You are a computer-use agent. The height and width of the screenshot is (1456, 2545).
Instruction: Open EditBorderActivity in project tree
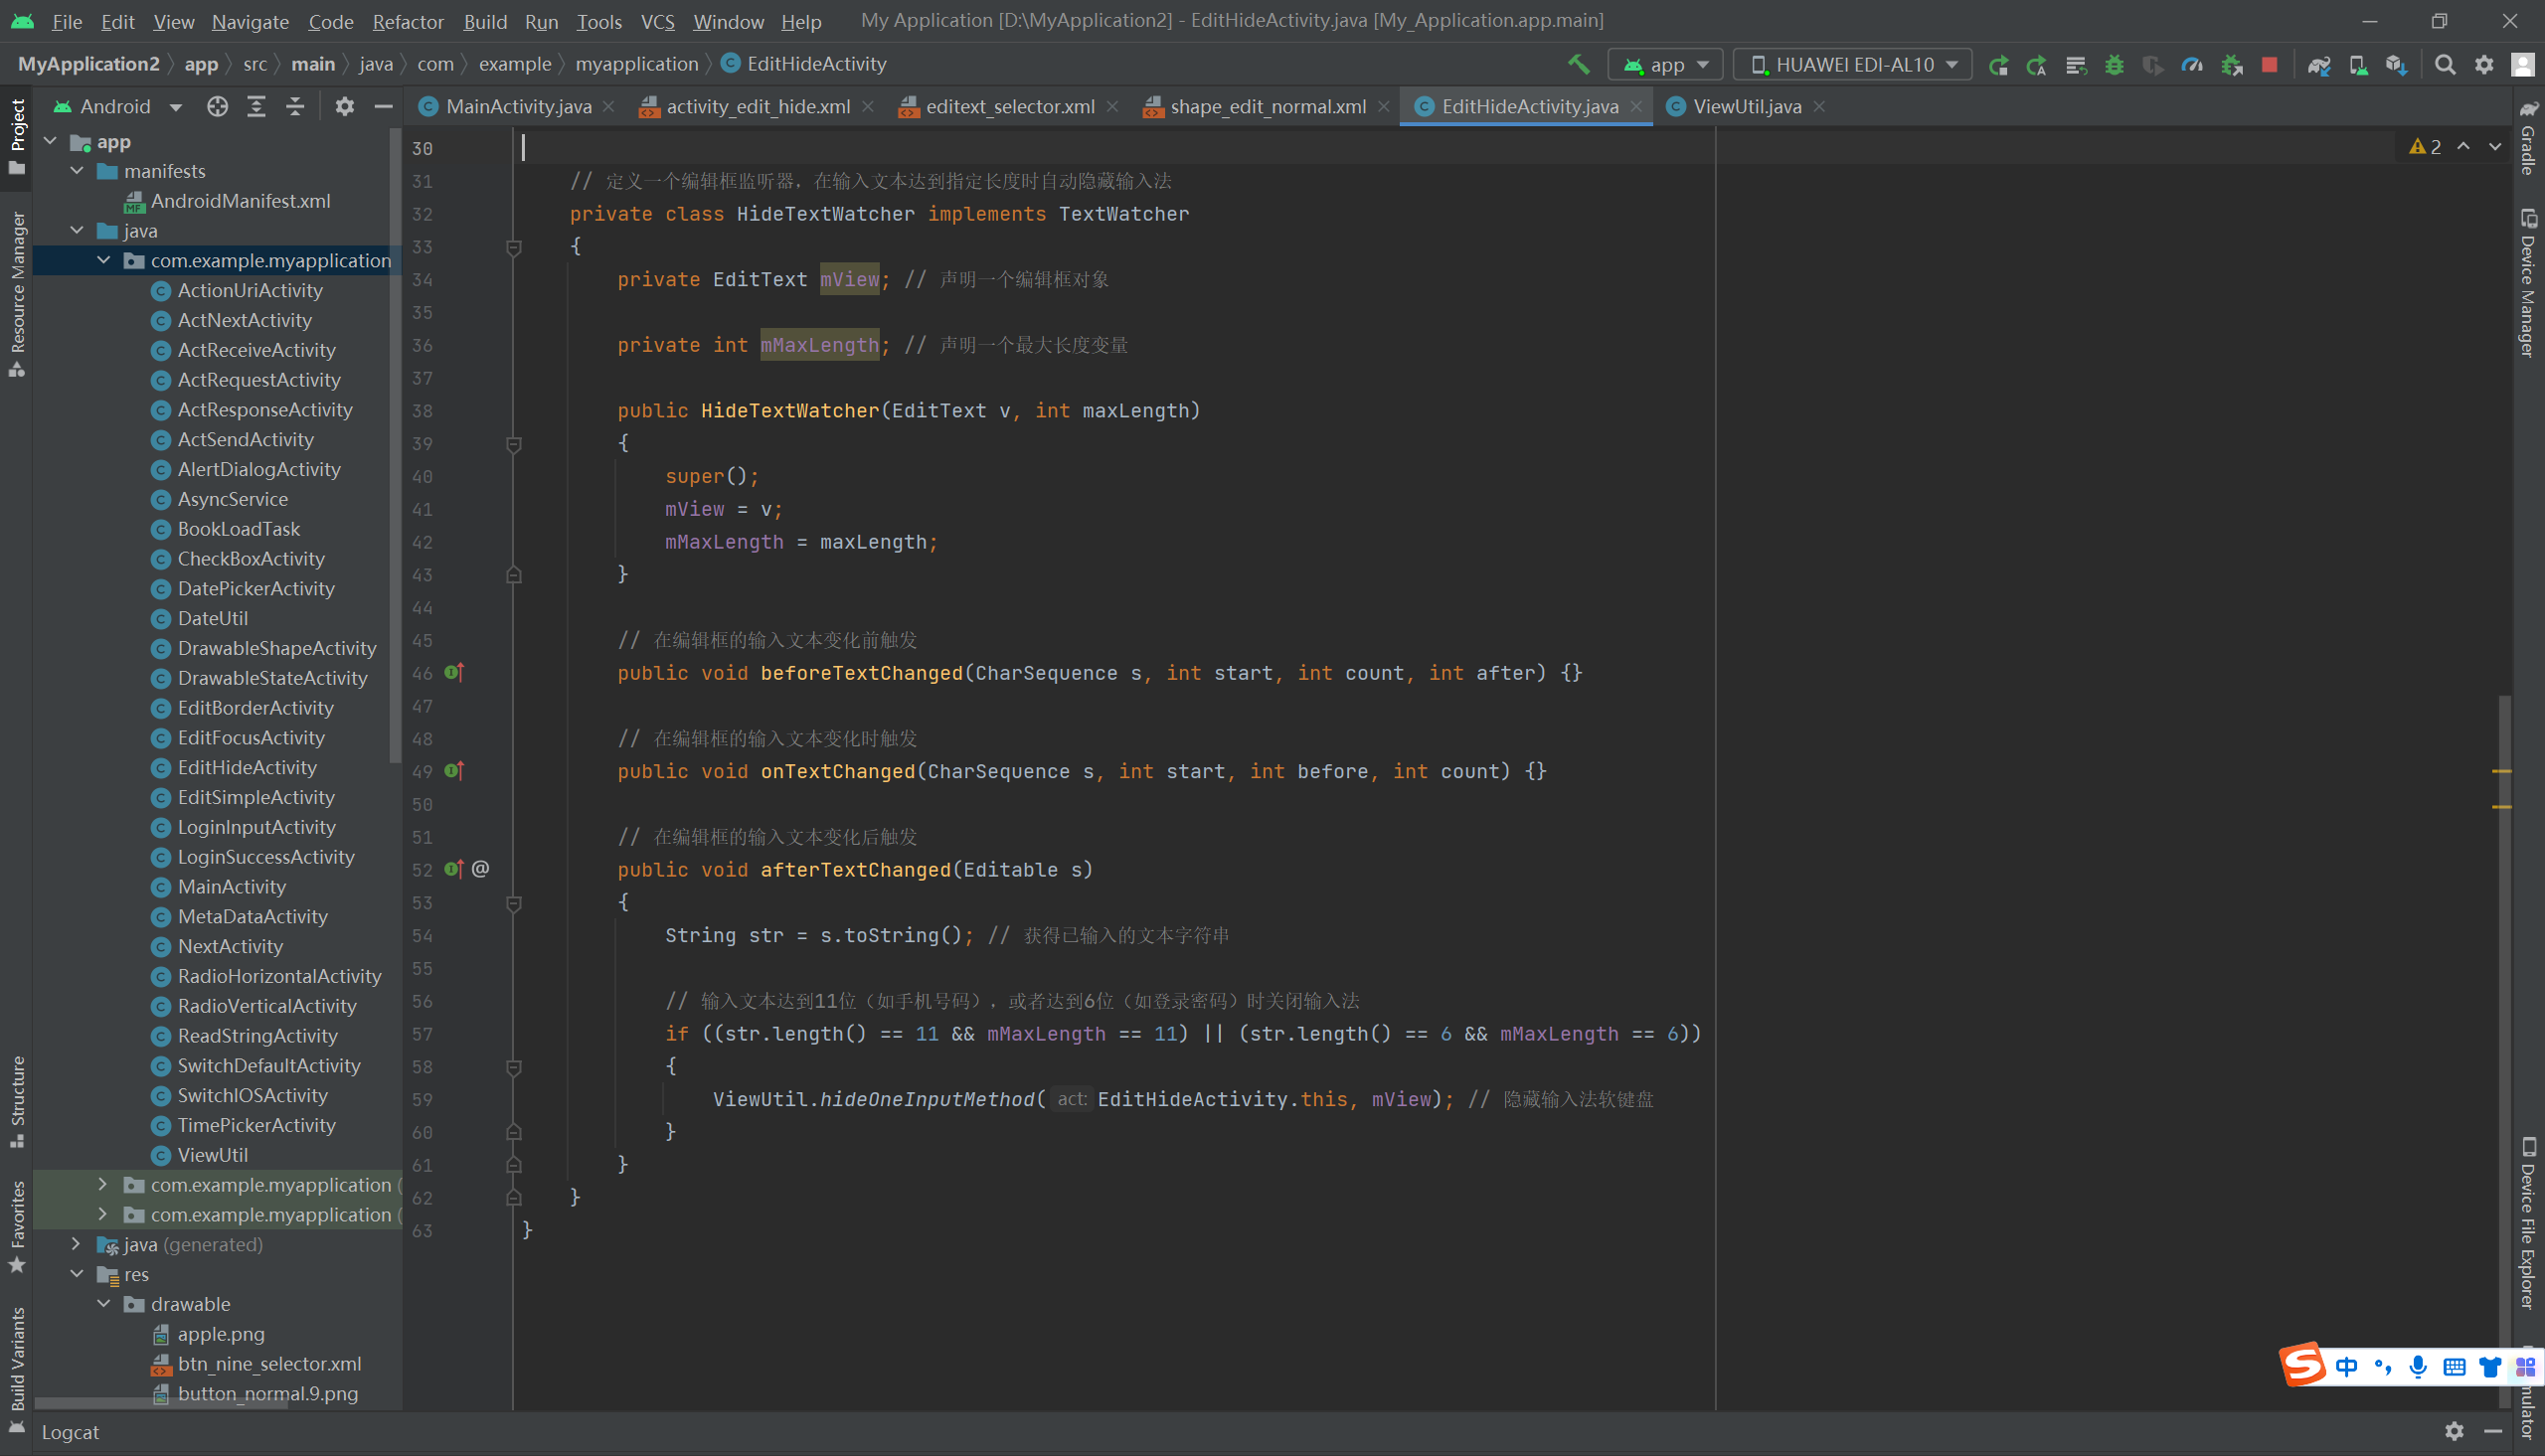point(255,708)
